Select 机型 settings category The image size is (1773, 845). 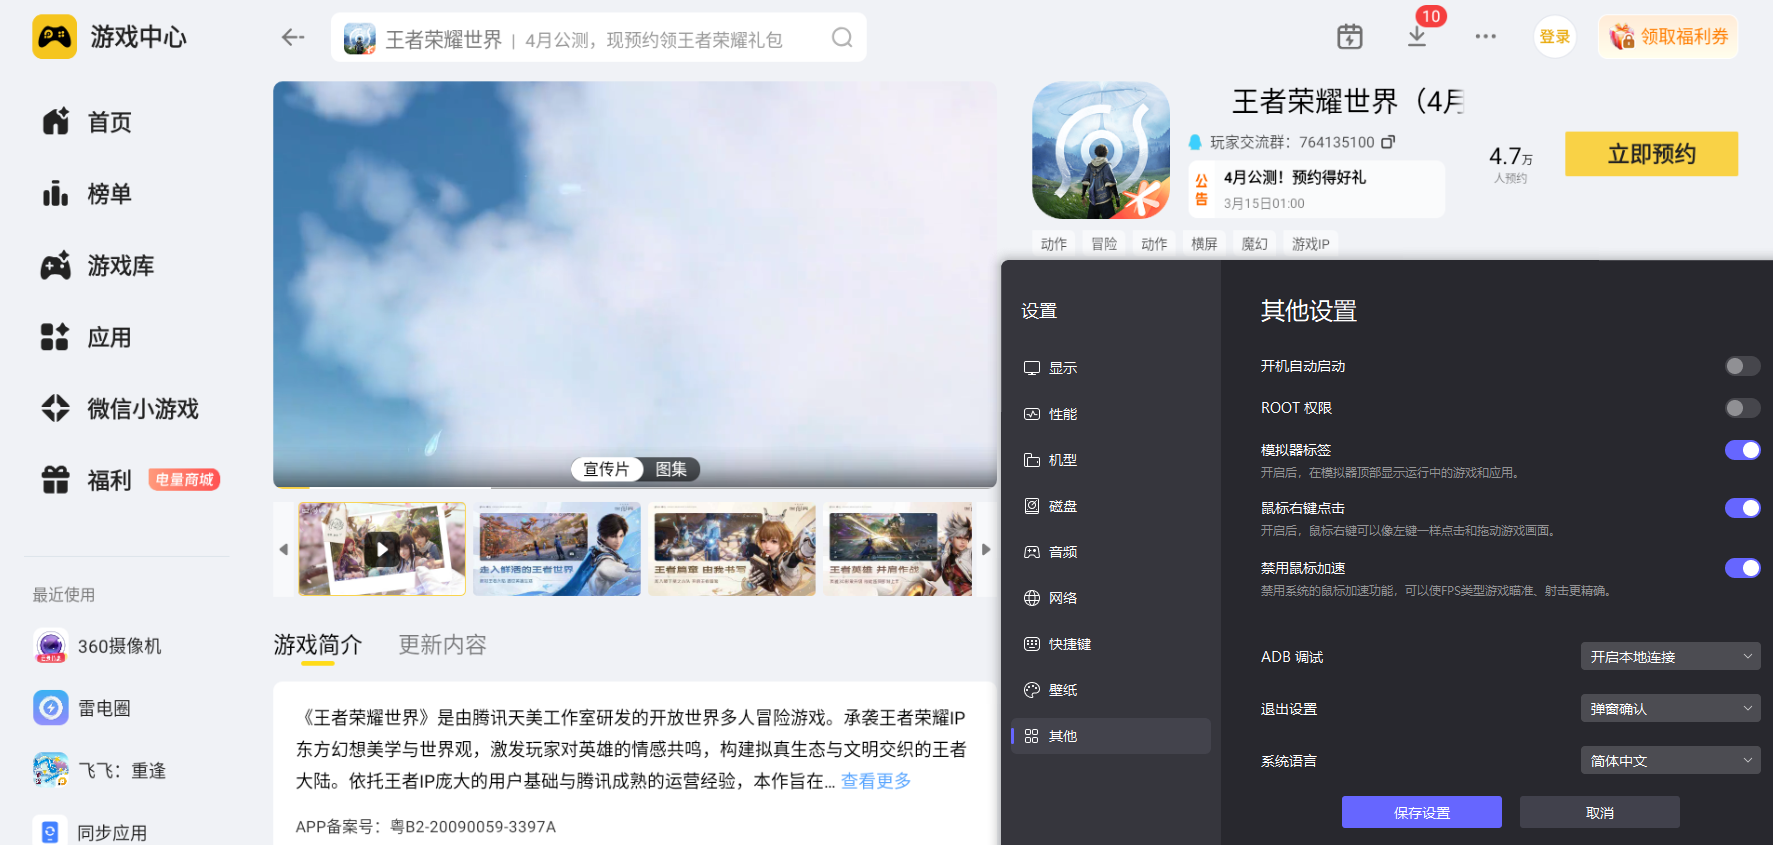coord(1111,460)
